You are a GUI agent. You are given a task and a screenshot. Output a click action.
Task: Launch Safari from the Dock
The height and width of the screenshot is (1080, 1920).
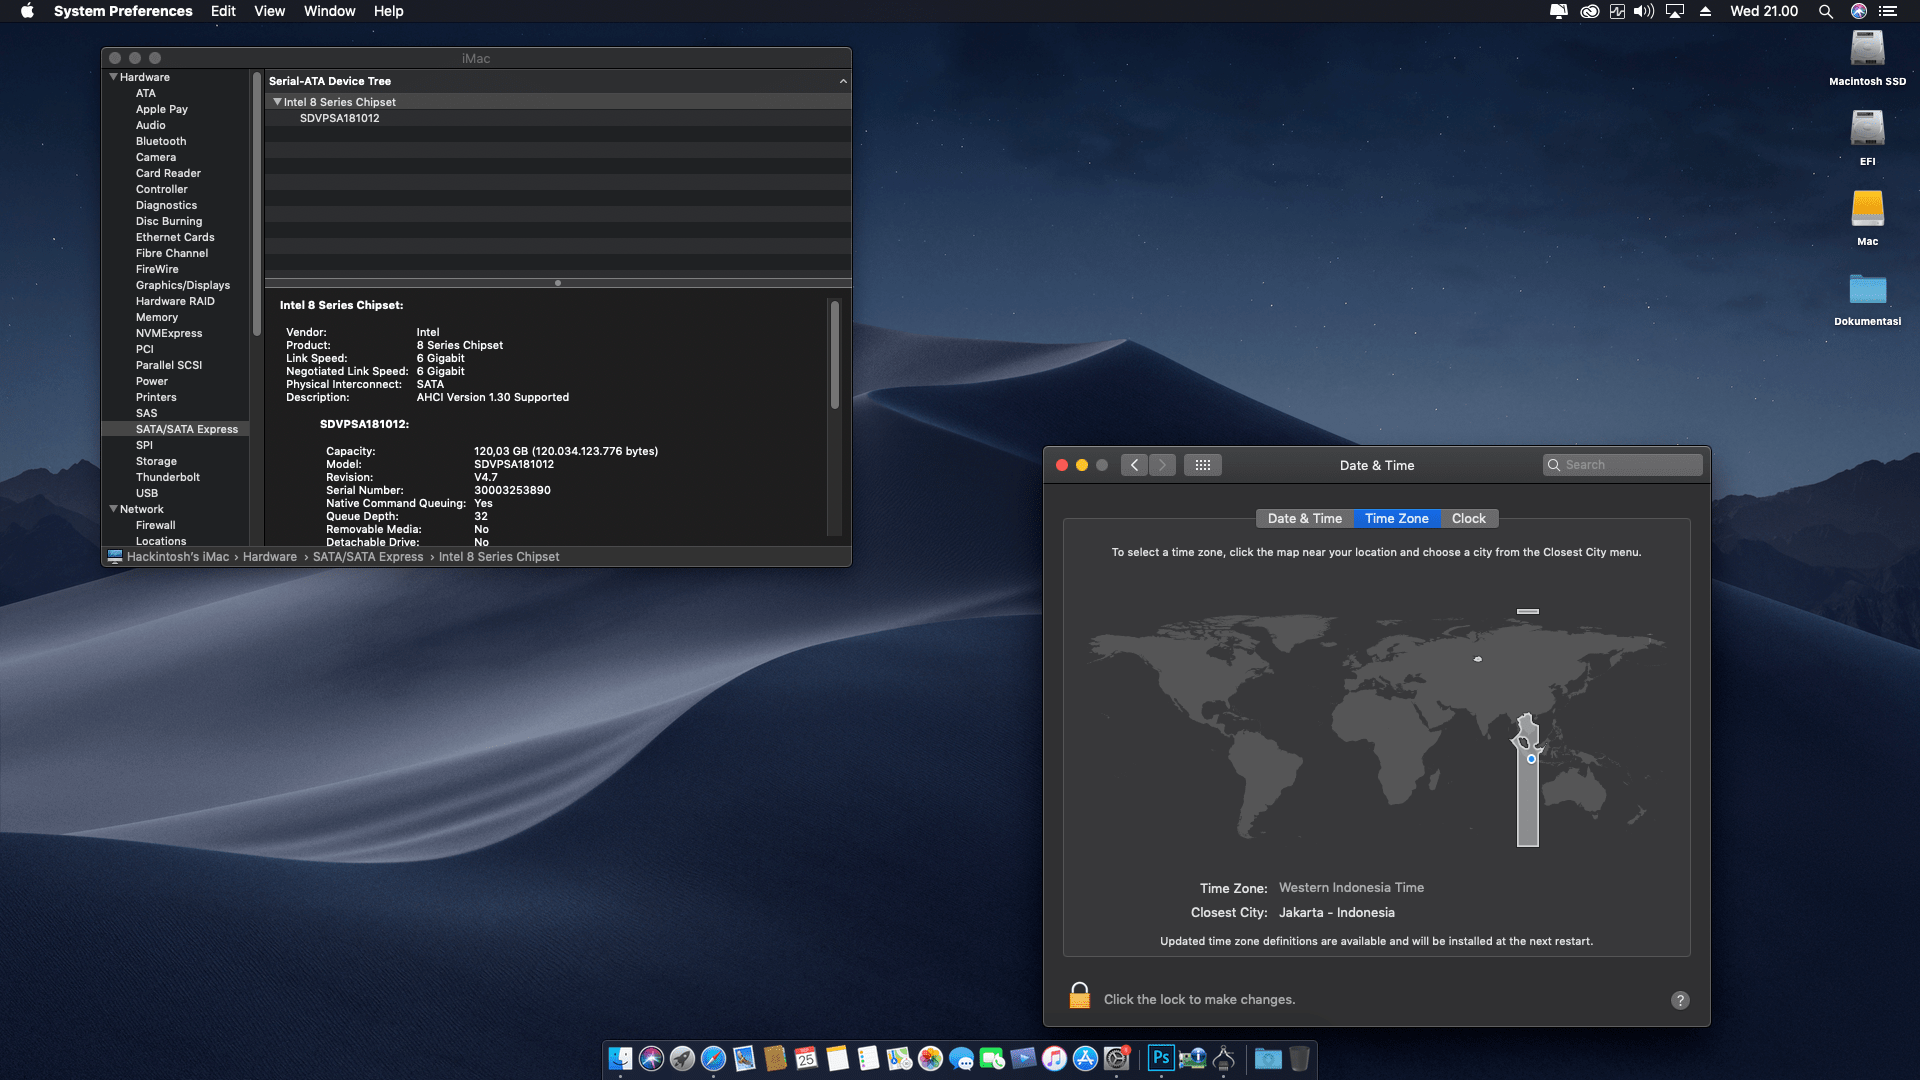point(712,1057)
